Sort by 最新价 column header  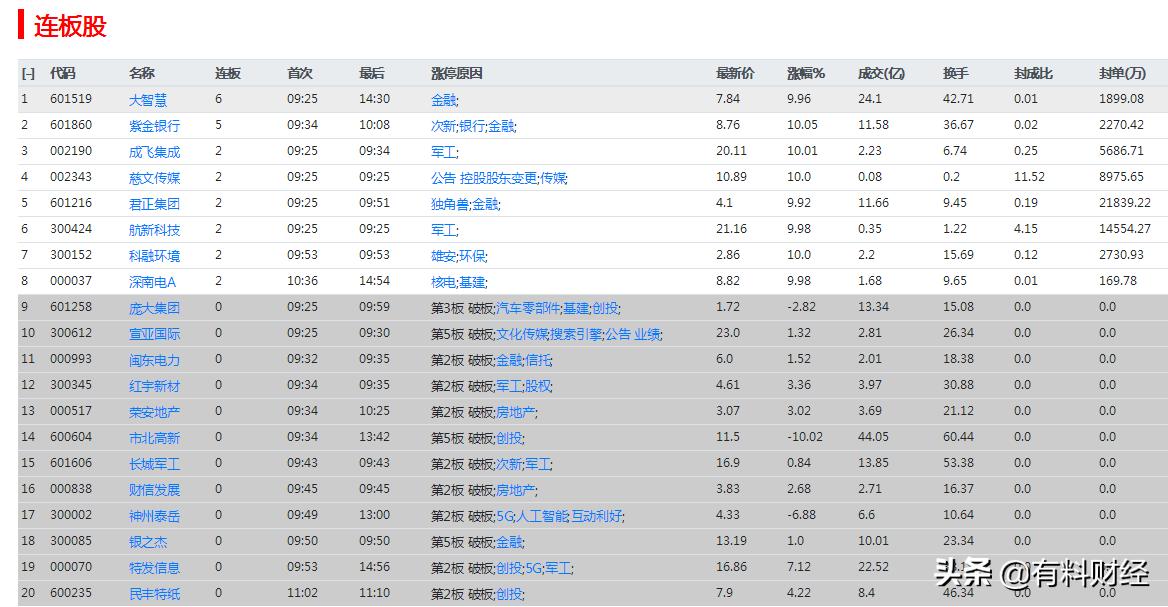[x=735, y=73]
